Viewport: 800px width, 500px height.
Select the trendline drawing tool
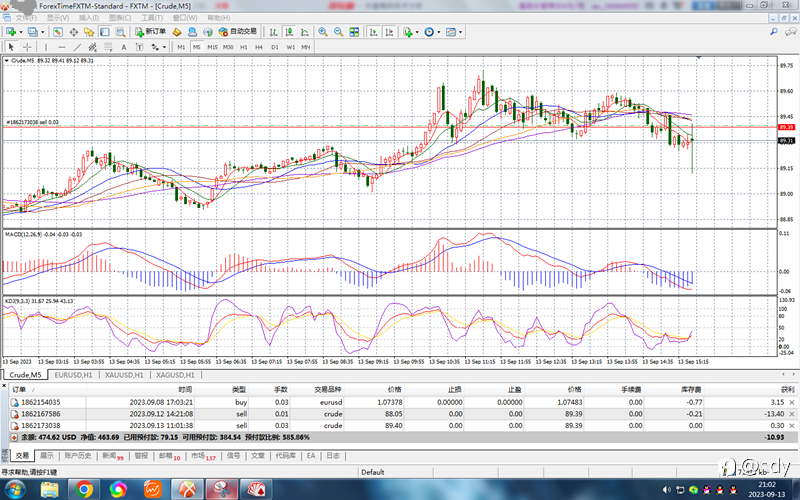click(x=77, y=47)
